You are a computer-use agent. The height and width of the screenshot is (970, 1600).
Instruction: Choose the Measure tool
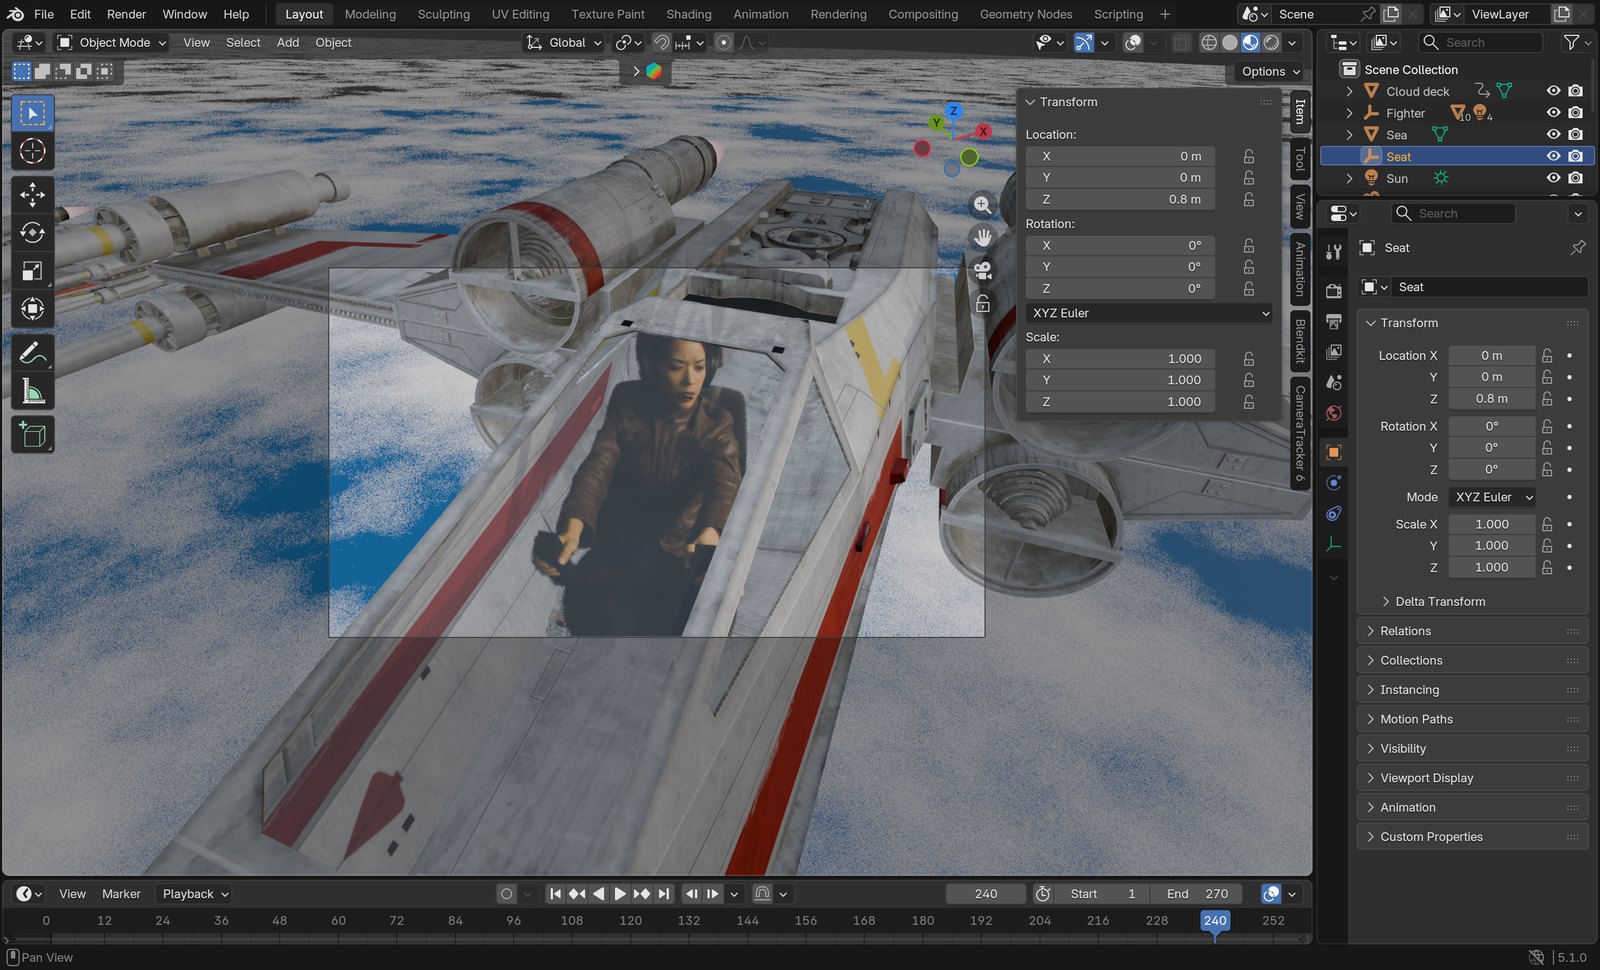click(x=33, y=392)
